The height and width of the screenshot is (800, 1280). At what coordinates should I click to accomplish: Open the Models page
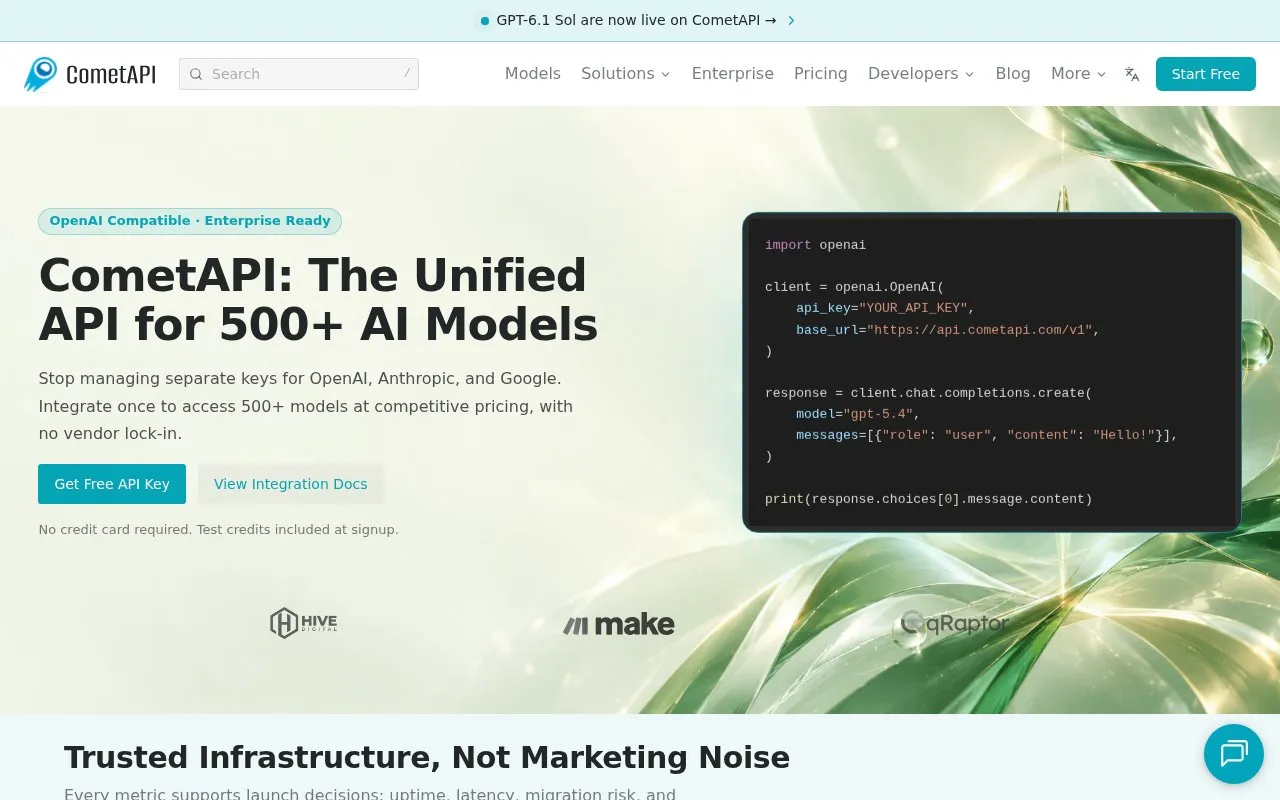(x=533, y=74)
